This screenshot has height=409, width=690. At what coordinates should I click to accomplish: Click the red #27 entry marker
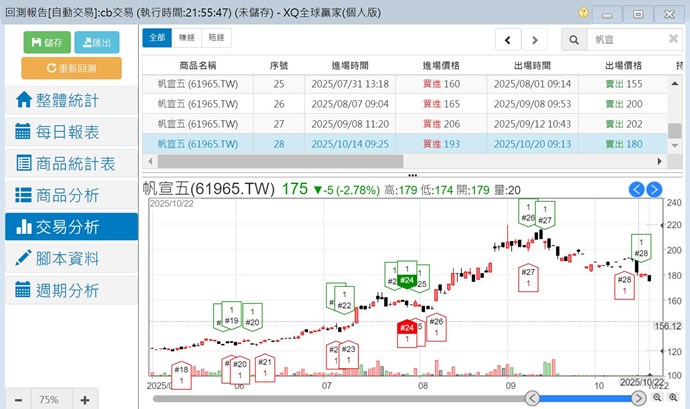528,277
